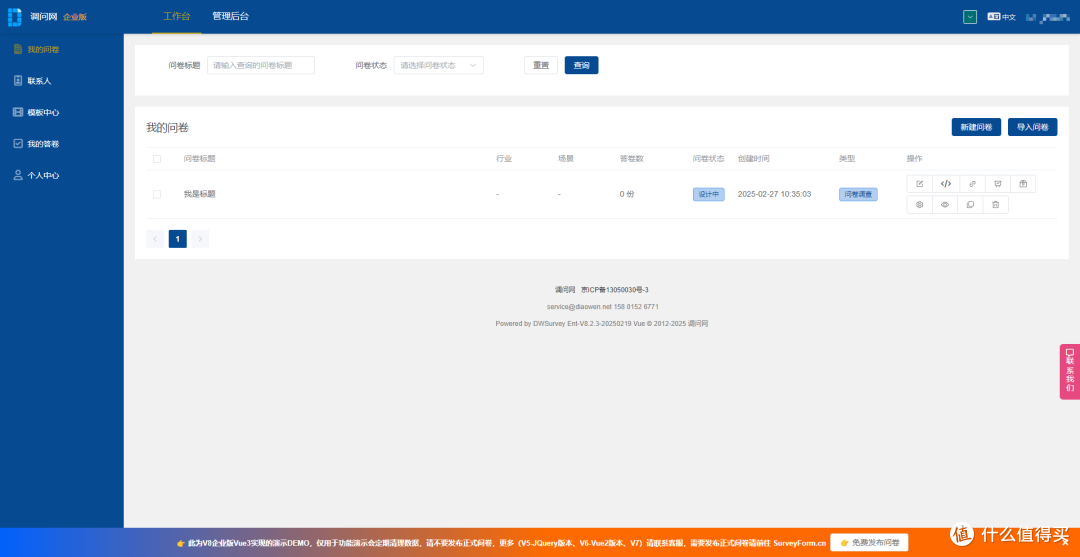The image size is (1080, 557).
Task: Preview the survey with the eye icon
Action: 945,204
